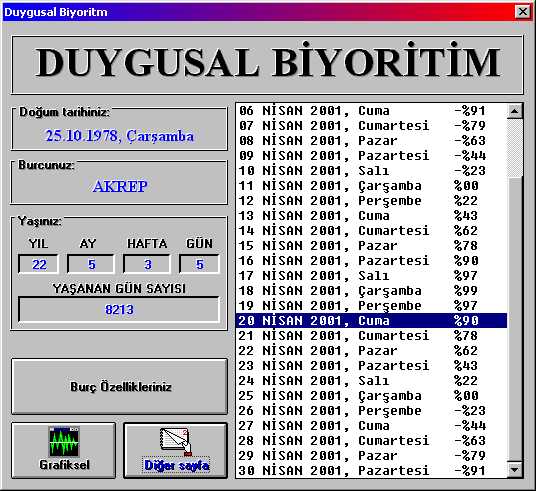This screenshot has width=536, height=491.
Task: Select row 27 NİSAN 2001, Cuma
Action: (372, 426)
